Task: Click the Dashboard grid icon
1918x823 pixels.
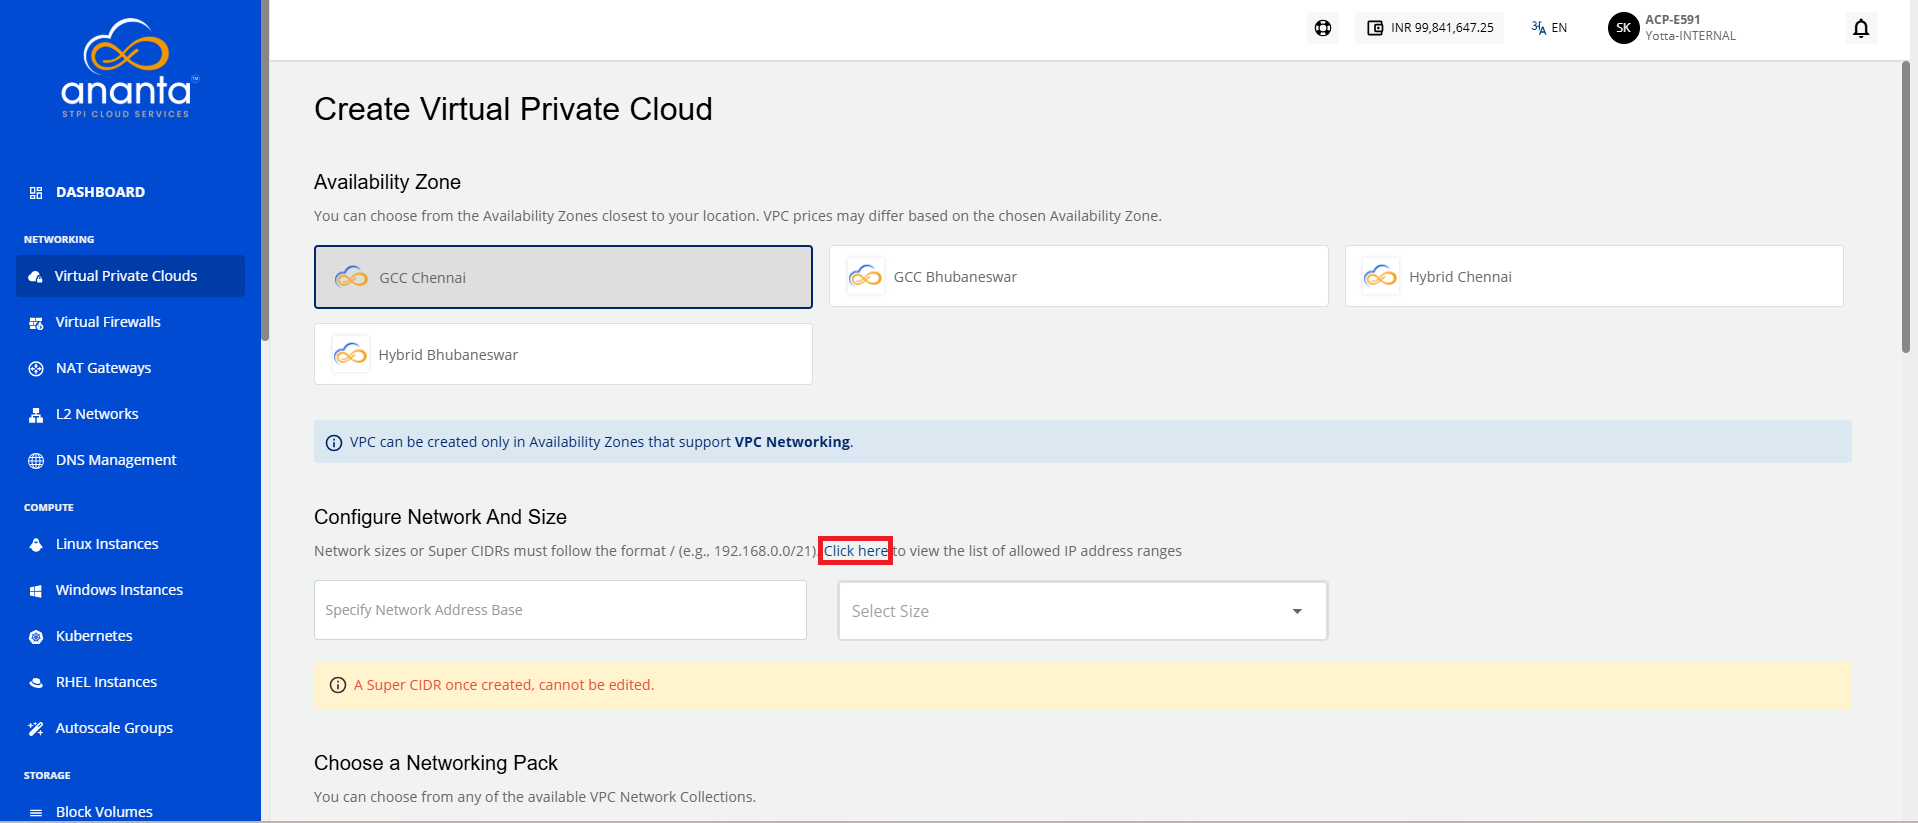Action: point(36,193)
